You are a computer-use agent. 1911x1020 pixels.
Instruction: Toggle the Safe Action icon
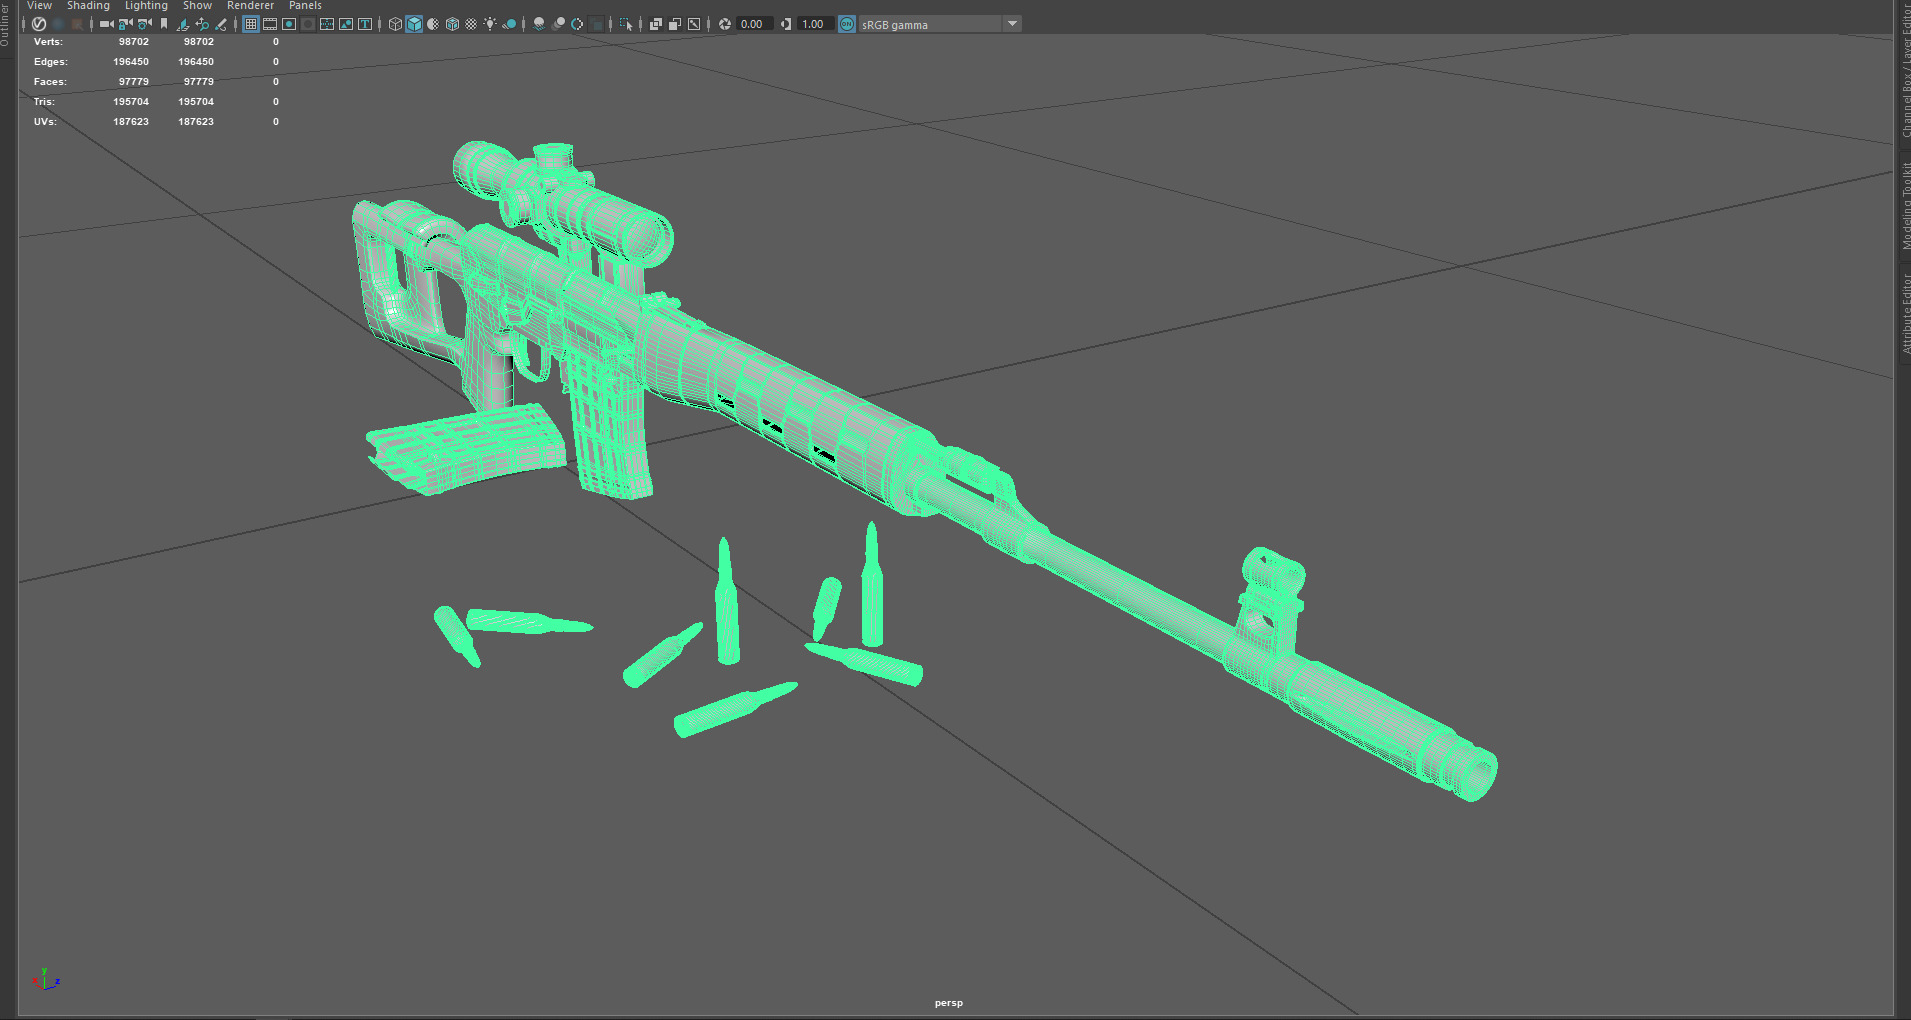(x=346, y=24)
